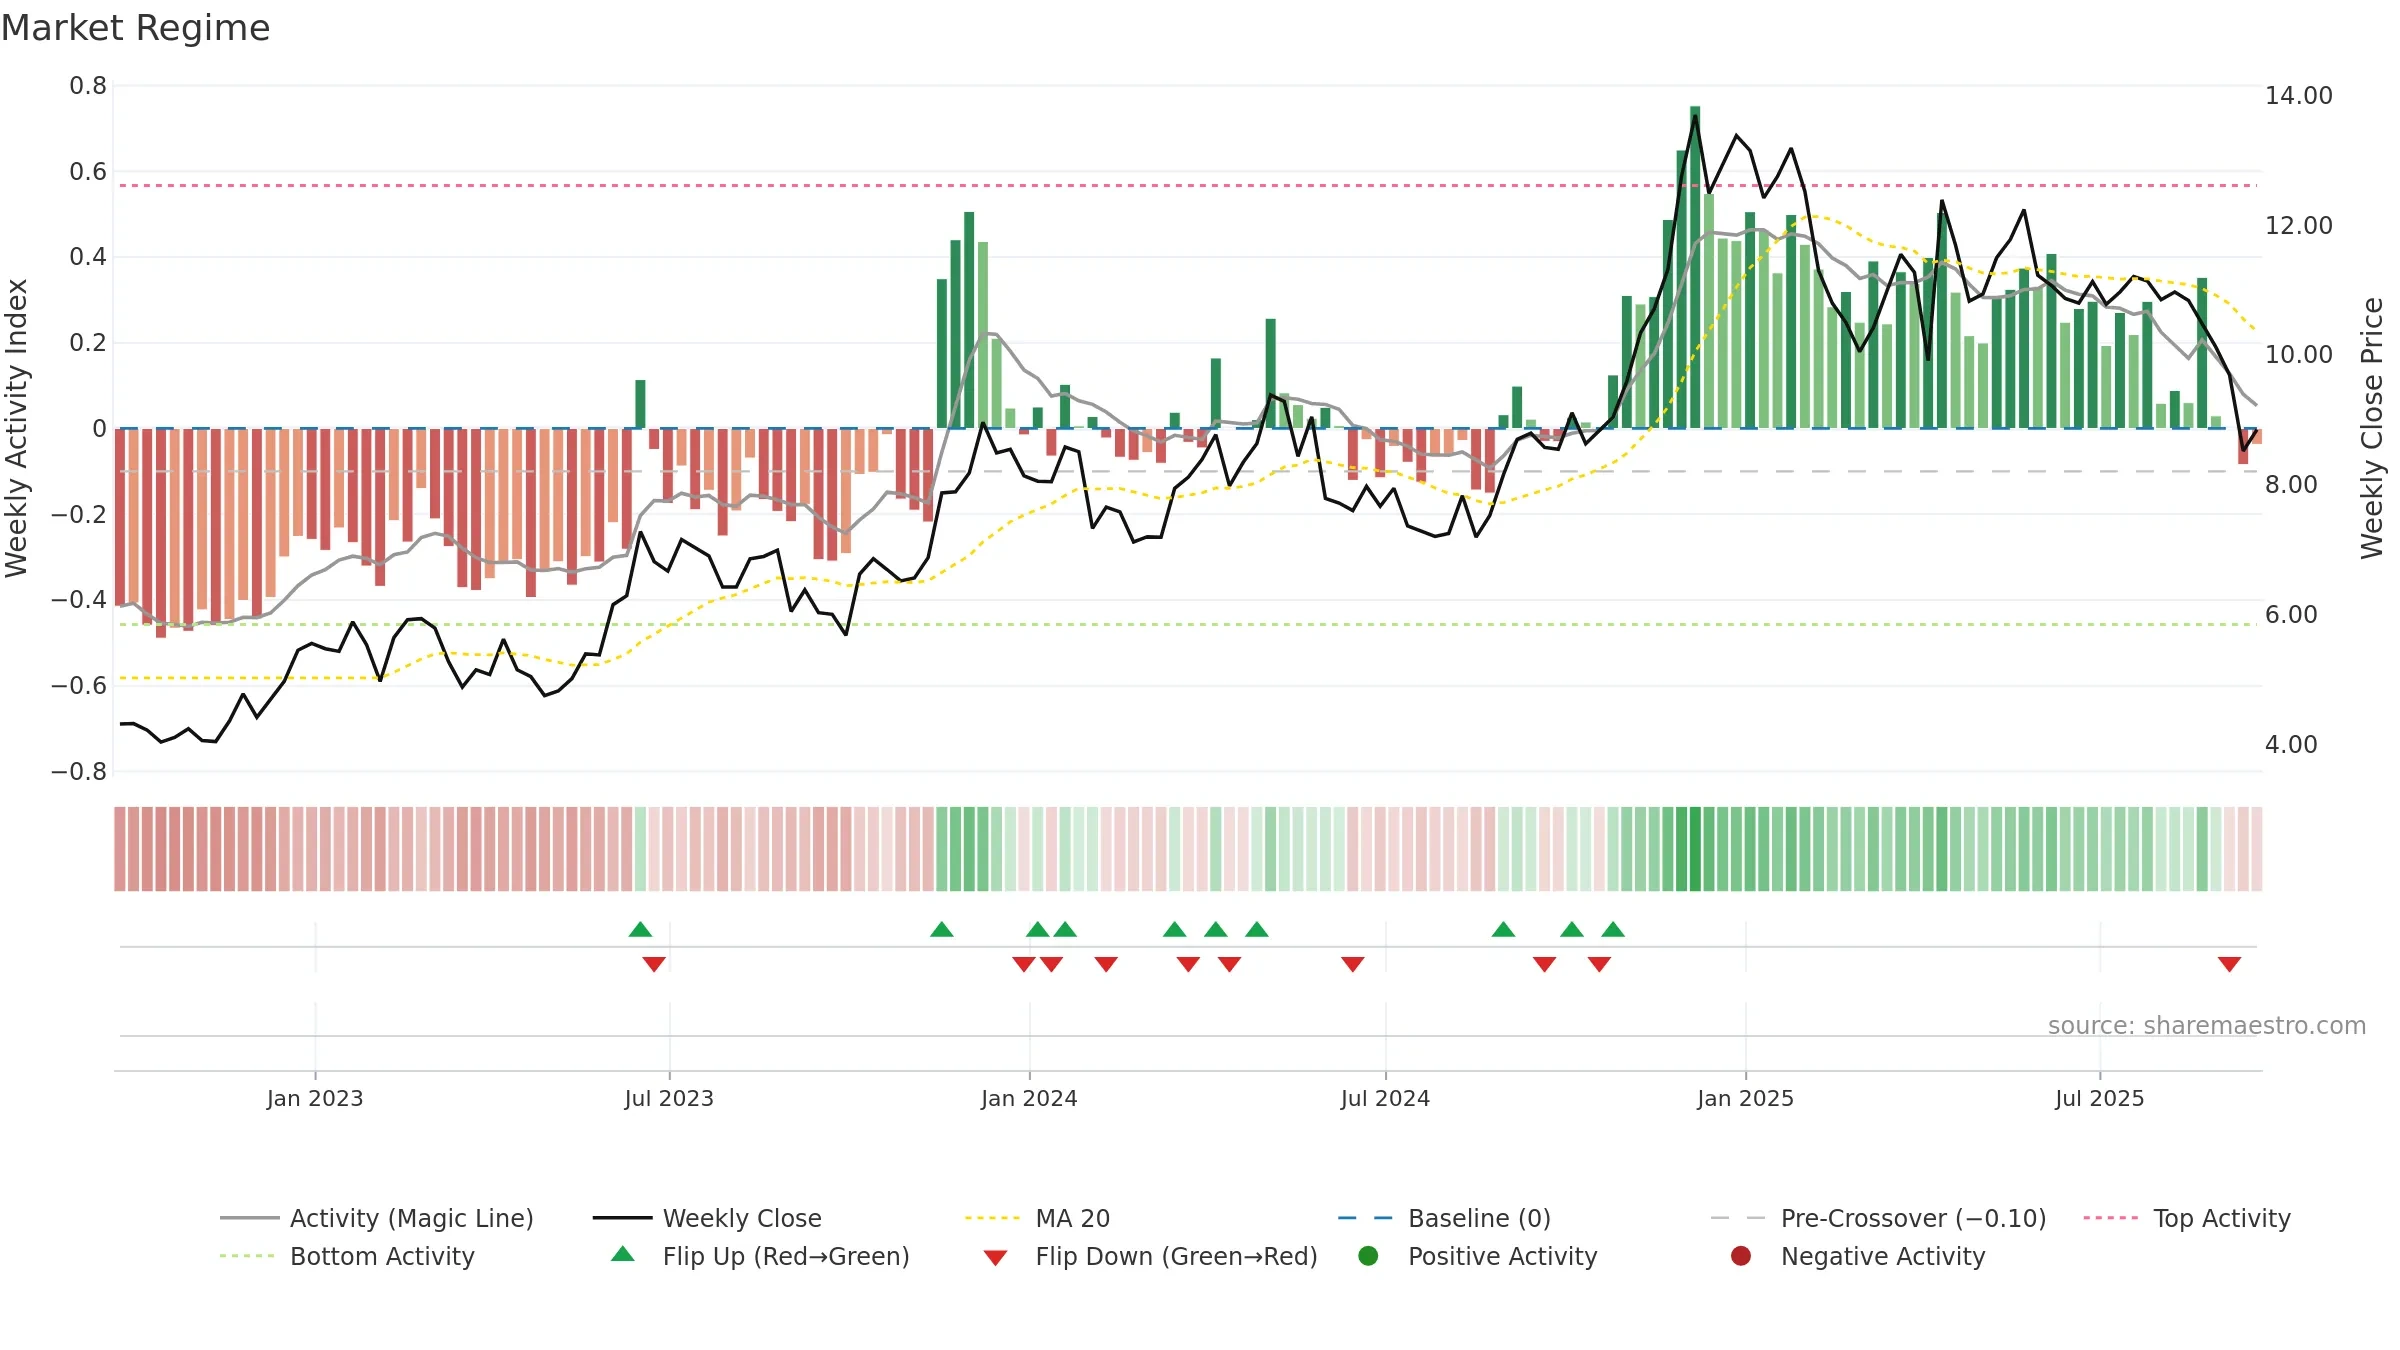Click the Bottom Activity green dotted sample
The height and width of the screenshot is (1350, 2400).
click(247, 1256)
